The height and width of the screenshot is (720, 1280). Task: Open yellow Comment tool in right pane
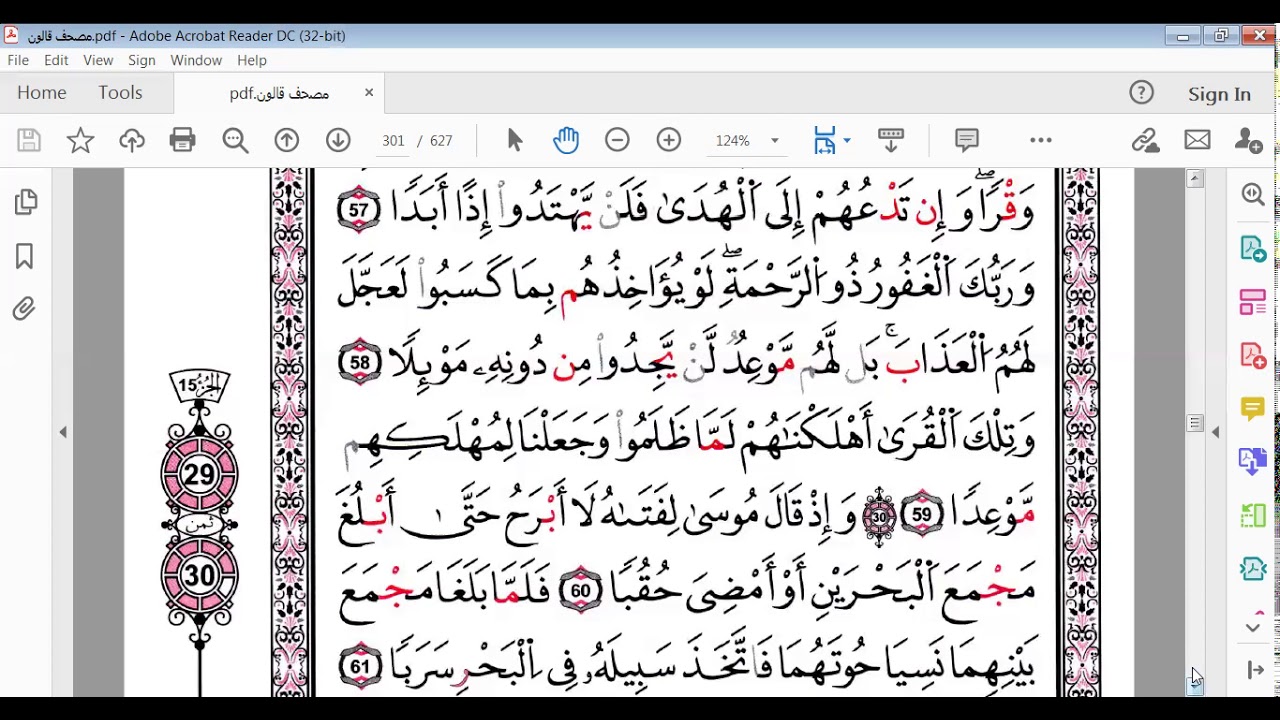pos(1253,408)
